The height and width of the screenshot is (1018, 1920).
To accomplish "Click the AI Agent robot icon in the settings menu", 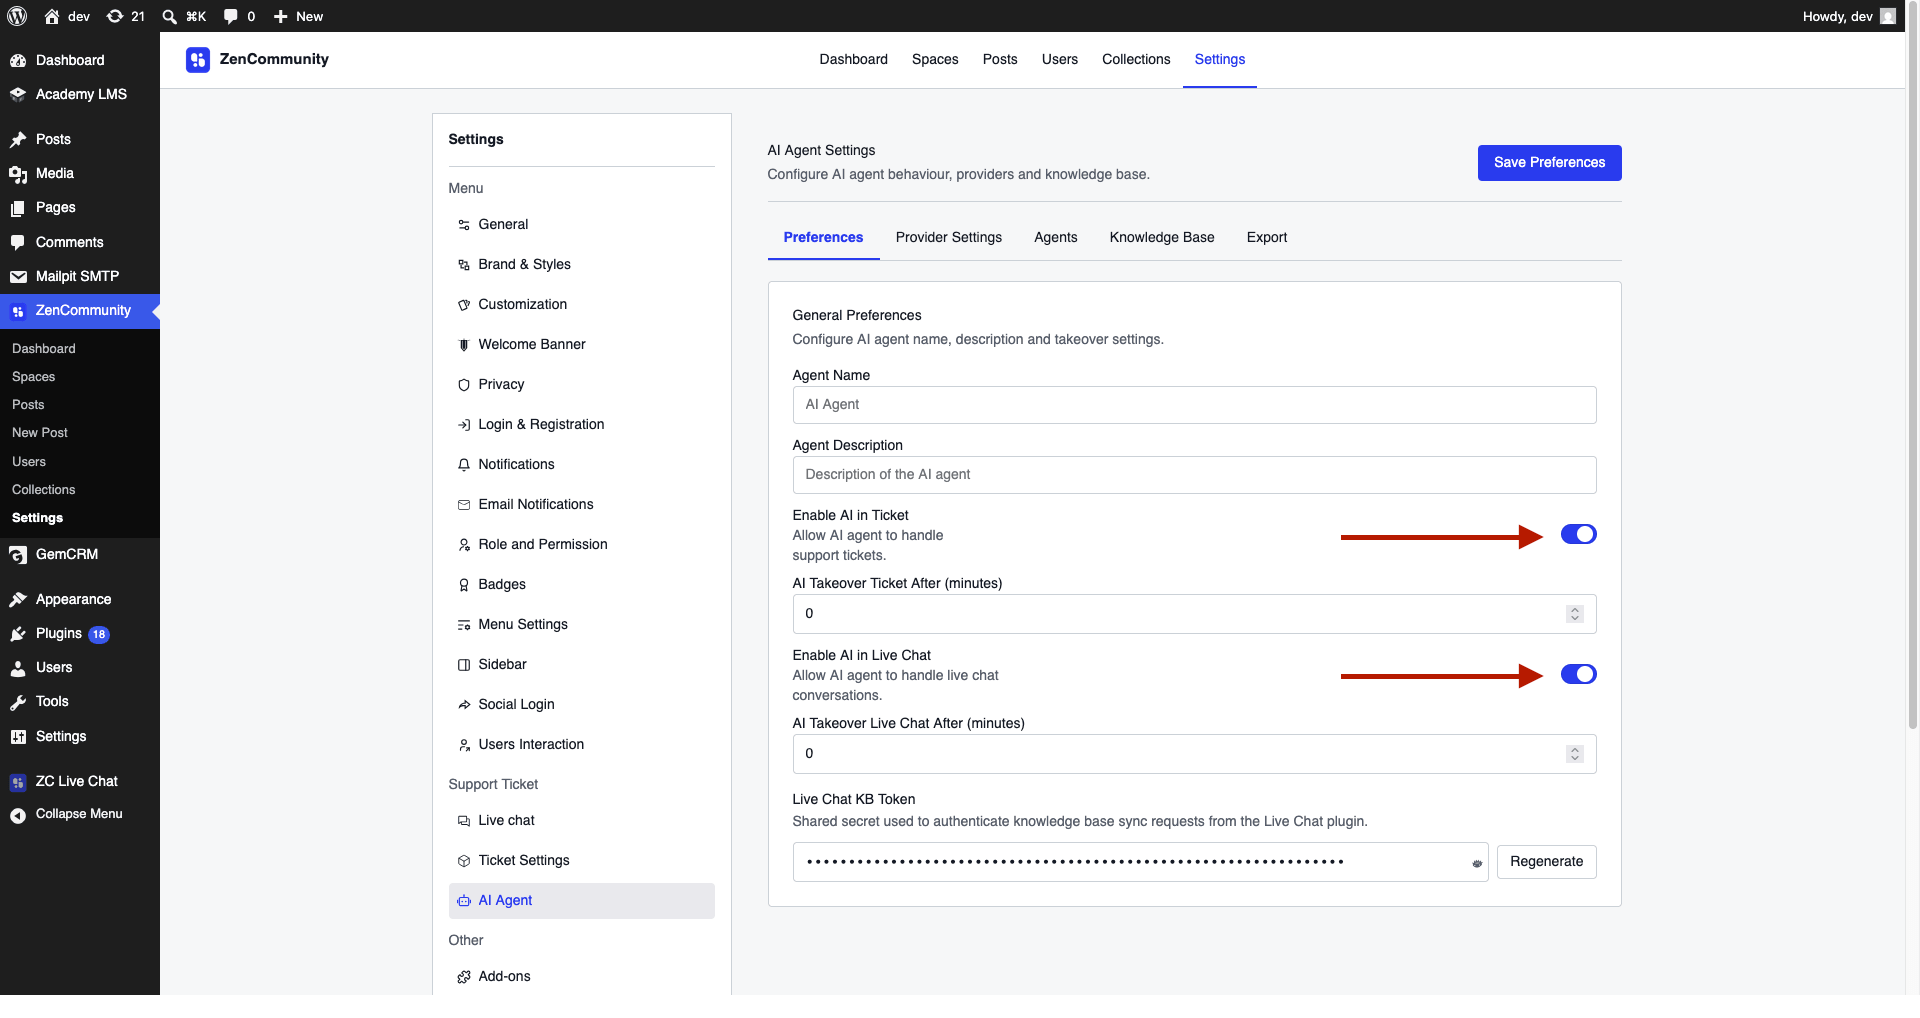I will pyautogui.click(x=464, y=901).
